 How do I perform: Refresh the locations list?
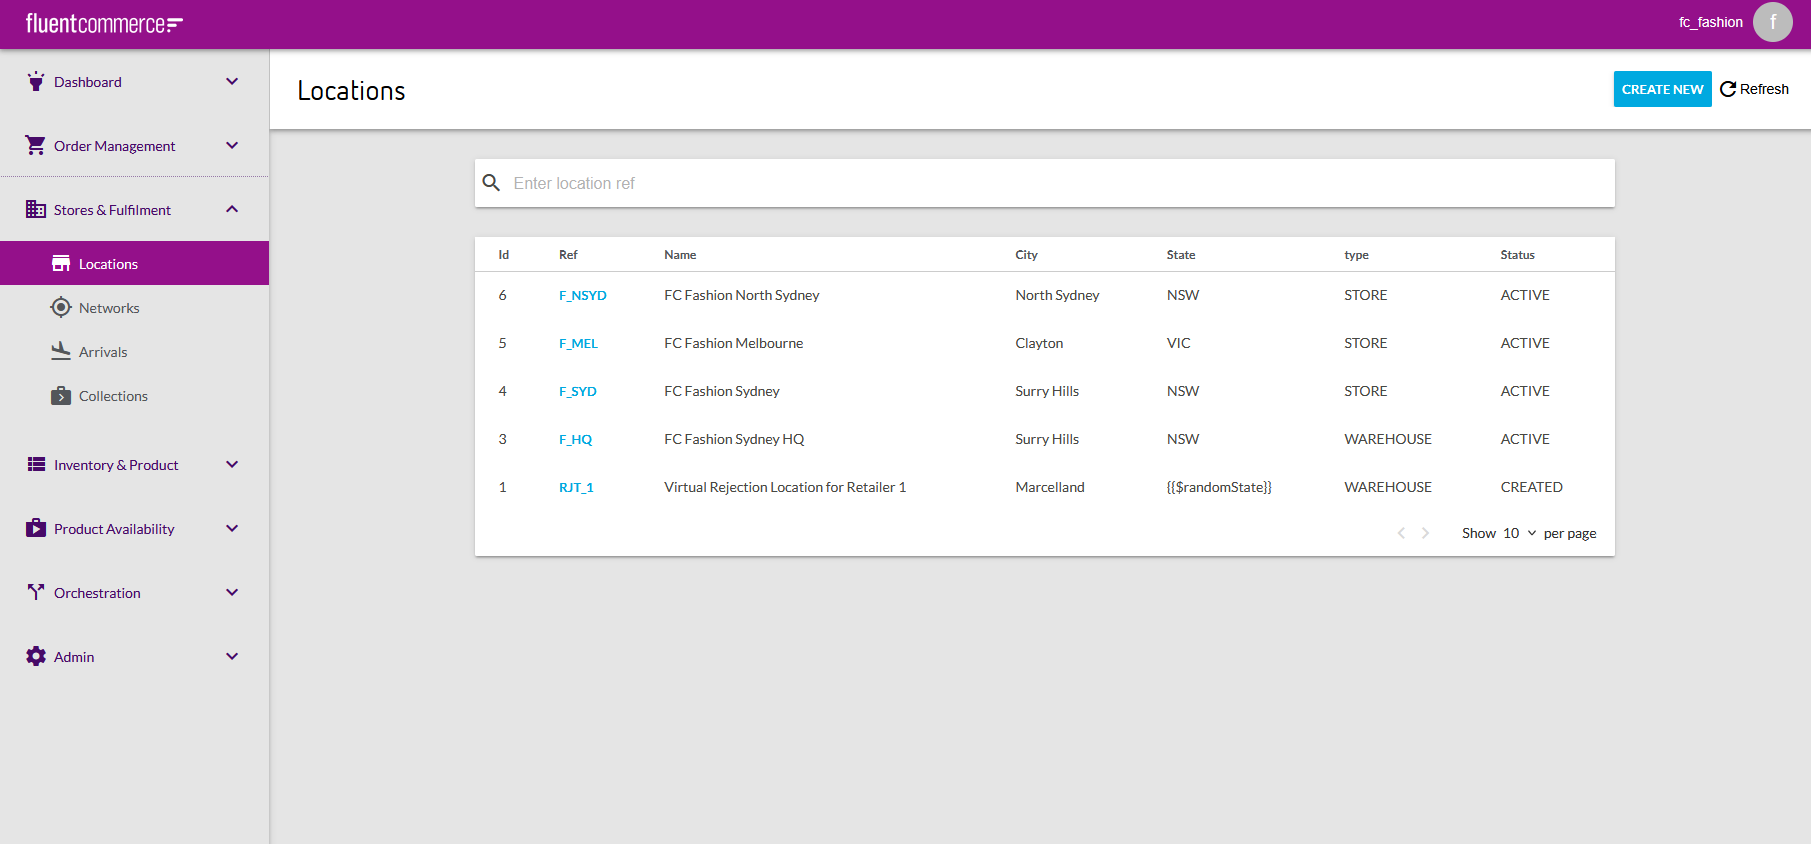pos(1754,89)
